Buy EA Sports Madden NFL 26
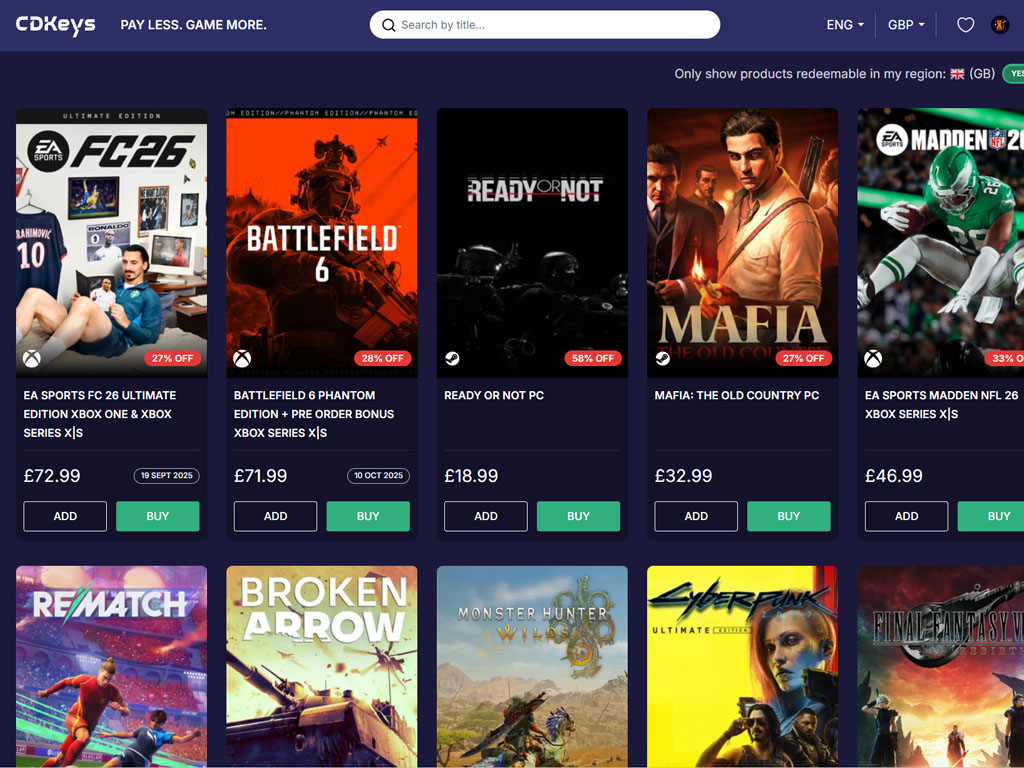This screenshot has width=1024, height=768. (991, 516)
